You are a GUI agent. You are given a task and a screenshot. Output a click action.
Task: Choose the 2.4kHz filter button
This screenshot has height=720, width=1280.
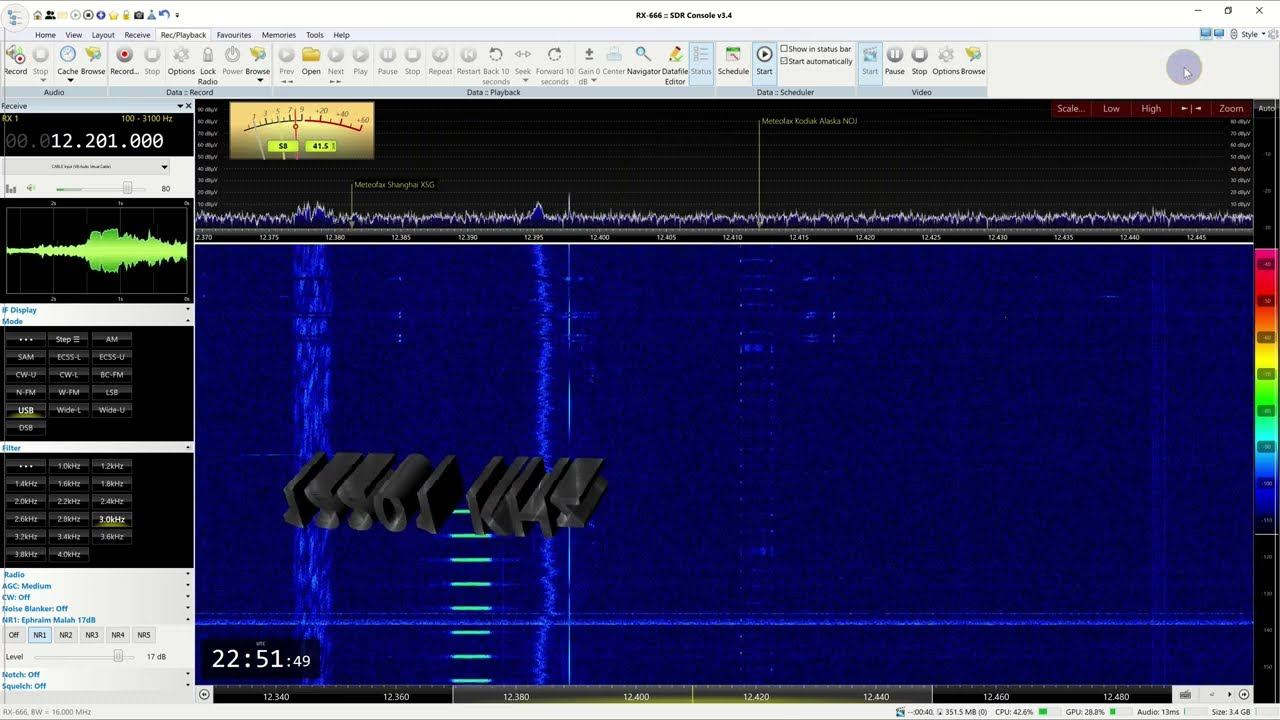[x=112, y=501]
